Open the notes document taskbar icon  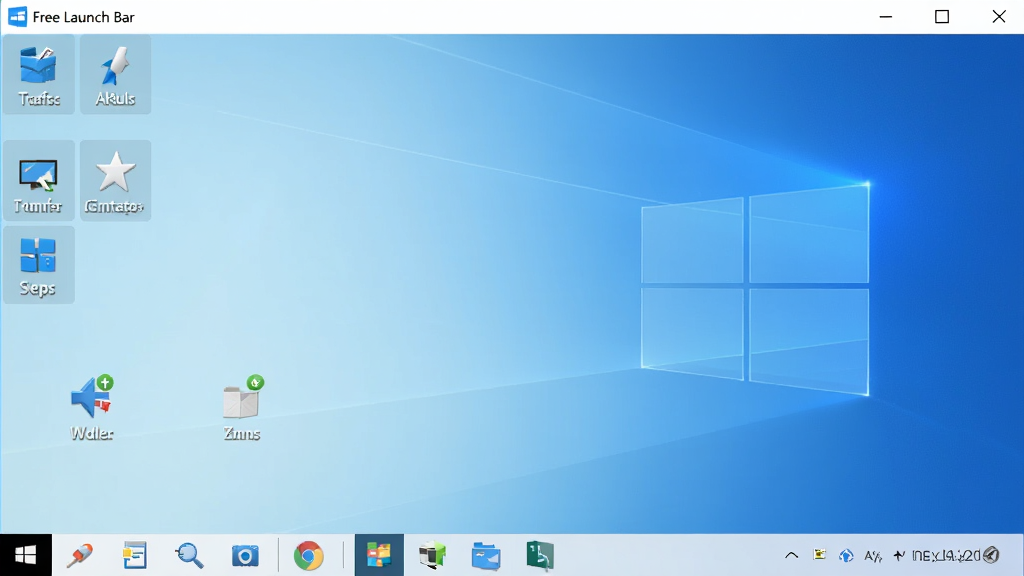click(x=135, y=555)
